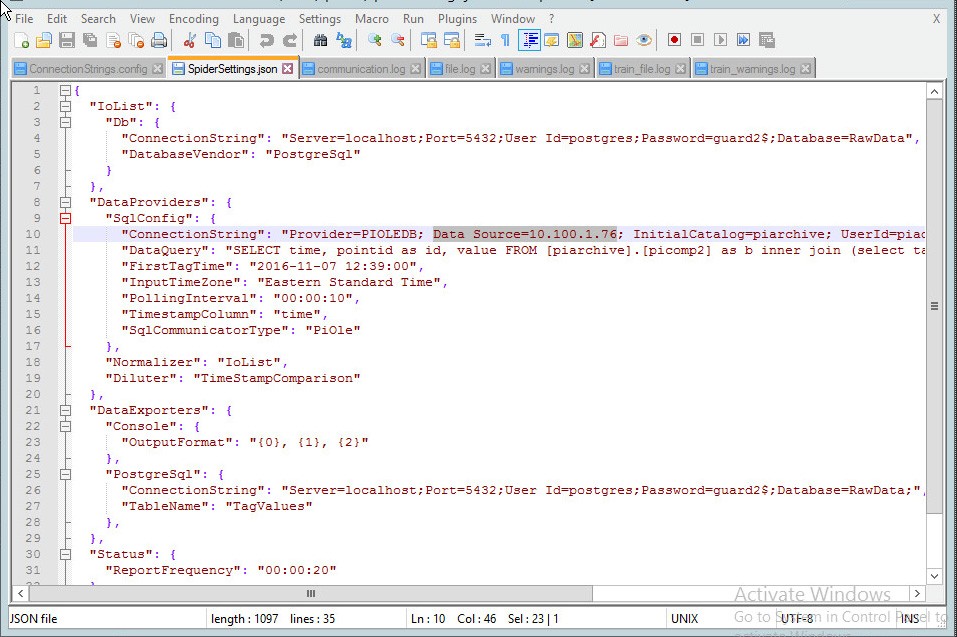Screen dimensions: 957x637
Task: Toggle Show All Characters pilcrow icon
Action: click(505, 40)
